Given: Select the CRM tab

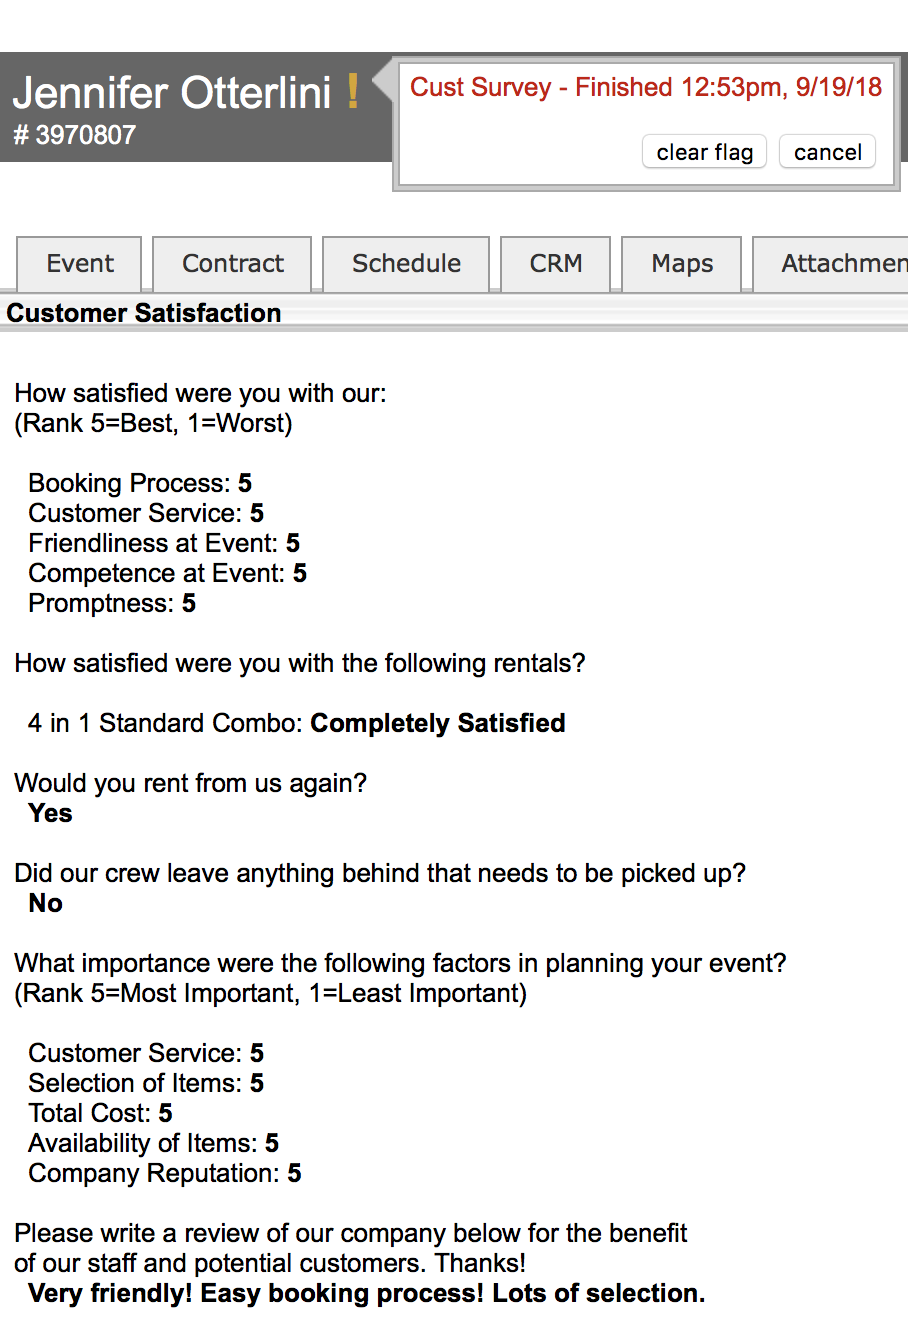Looking at the screenshot, I should pyautogui.click(x=555, y=264).
